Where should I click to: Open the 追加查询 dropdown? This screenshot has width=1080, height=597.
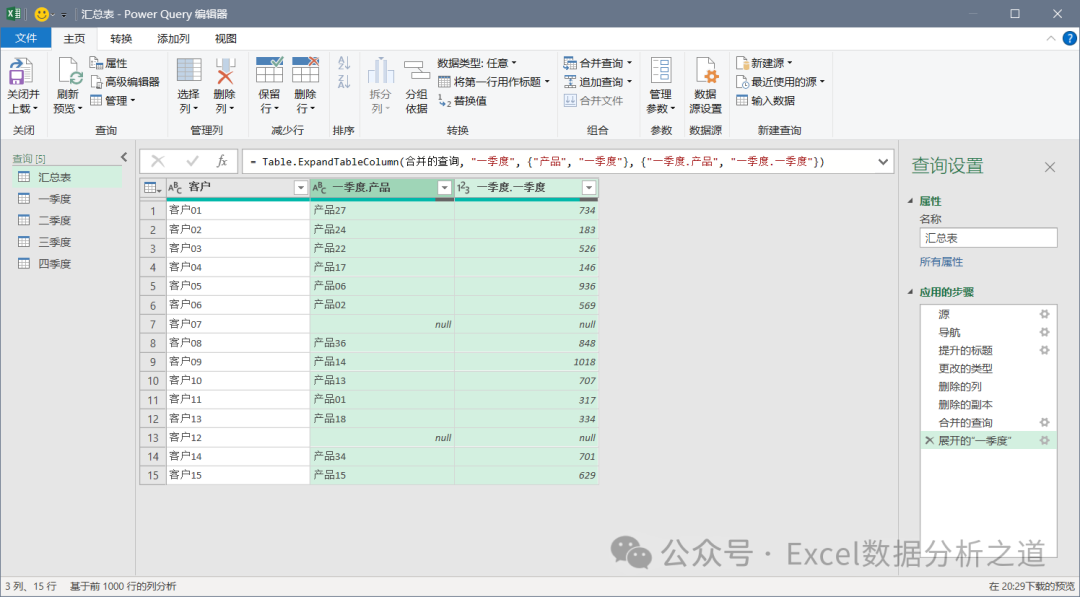click(x=598, y=81)
